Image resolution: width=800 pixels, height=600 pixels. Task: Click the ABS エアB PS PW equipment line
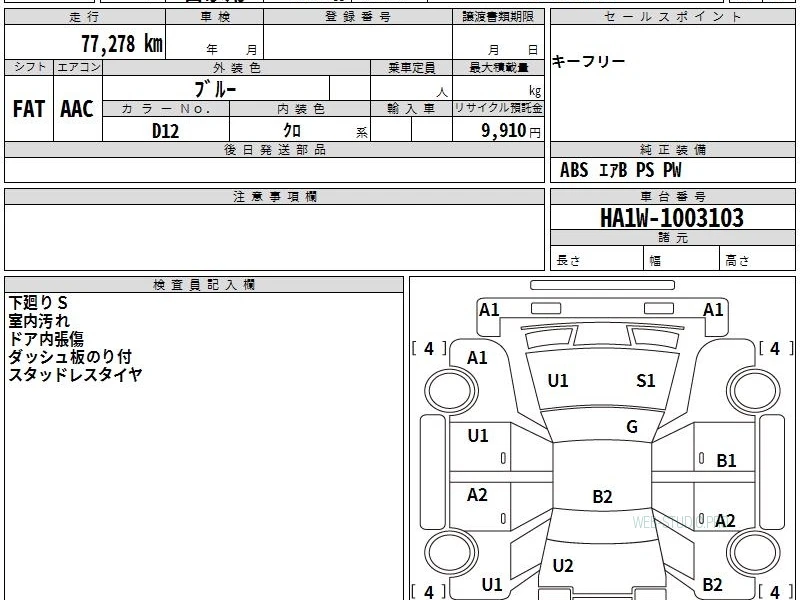620,170
